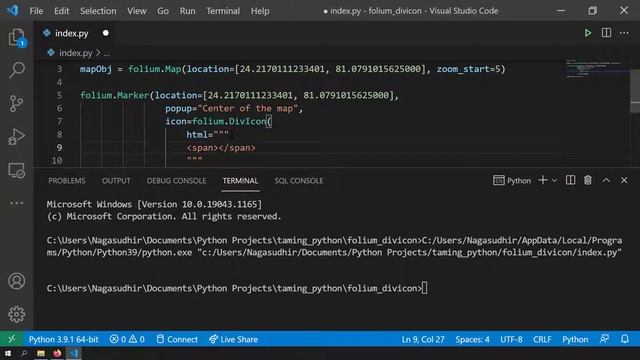Expand breadcrumb ellipsis after index.py
The width and height of the screenshot is (640, 360).
tap(107, 53)
